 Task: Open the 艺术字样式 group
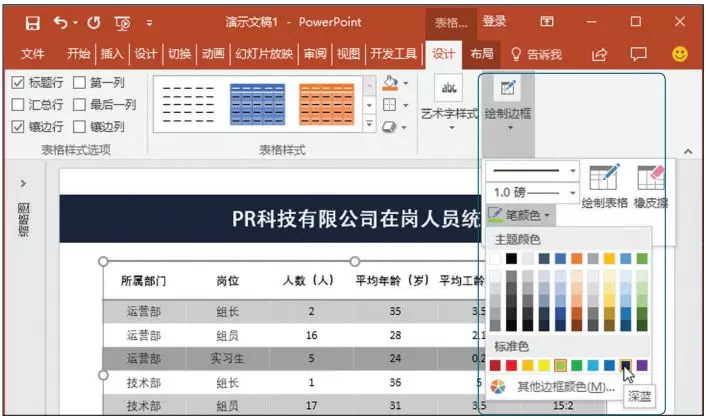449,102
